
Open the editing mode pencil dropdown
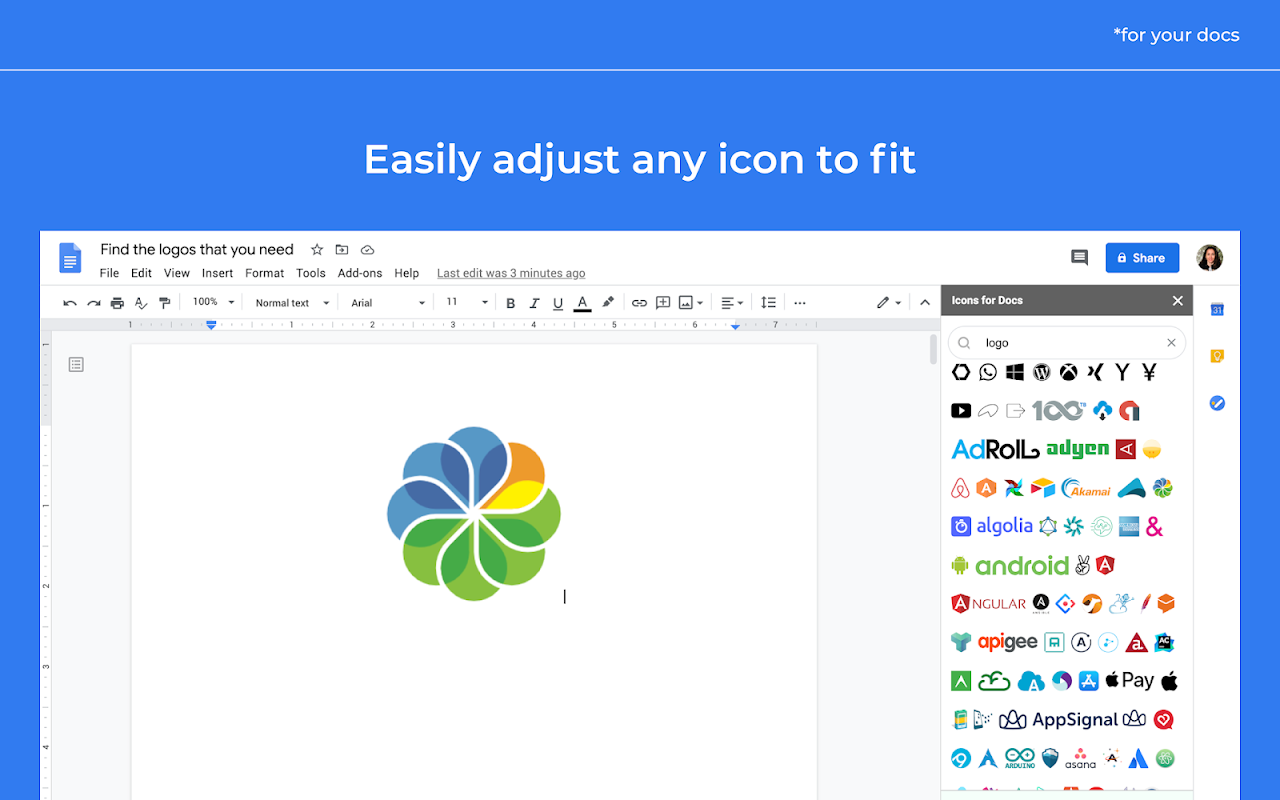point(889,303)
